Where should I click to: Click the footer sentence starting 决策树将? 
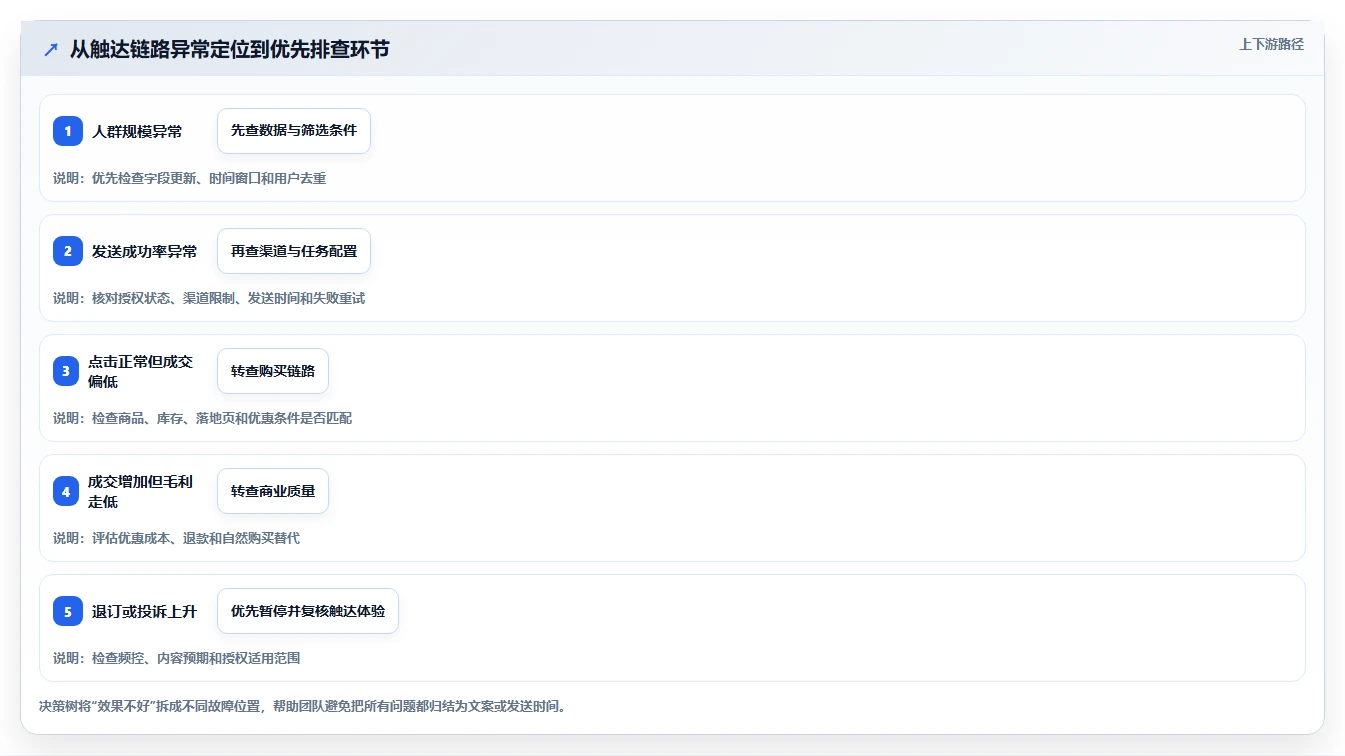click(303, 706)
